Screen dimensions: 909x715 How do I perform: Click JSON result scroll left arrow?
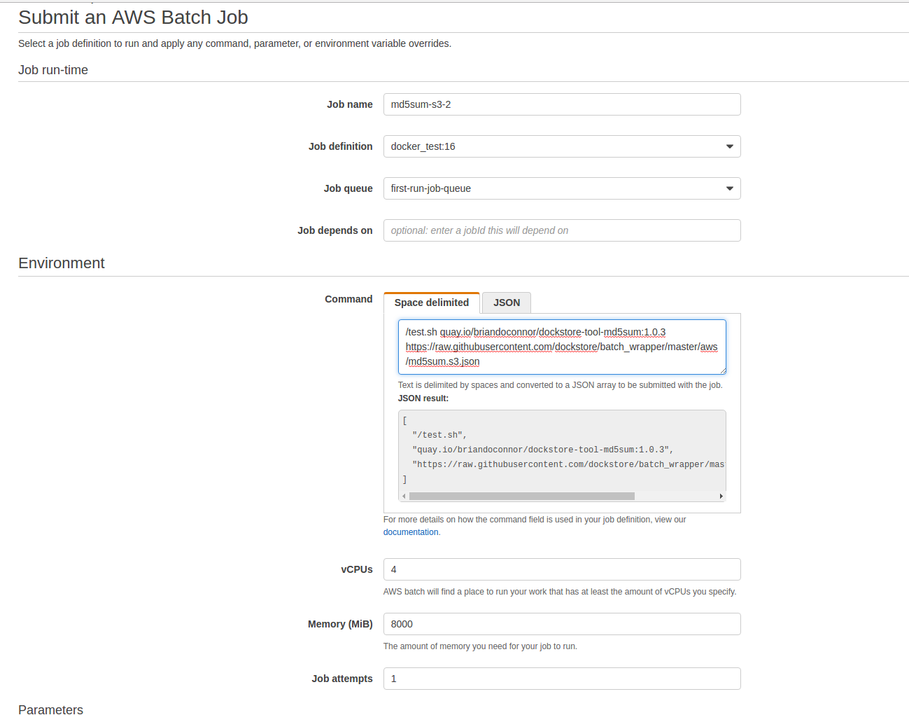[404, 496]
